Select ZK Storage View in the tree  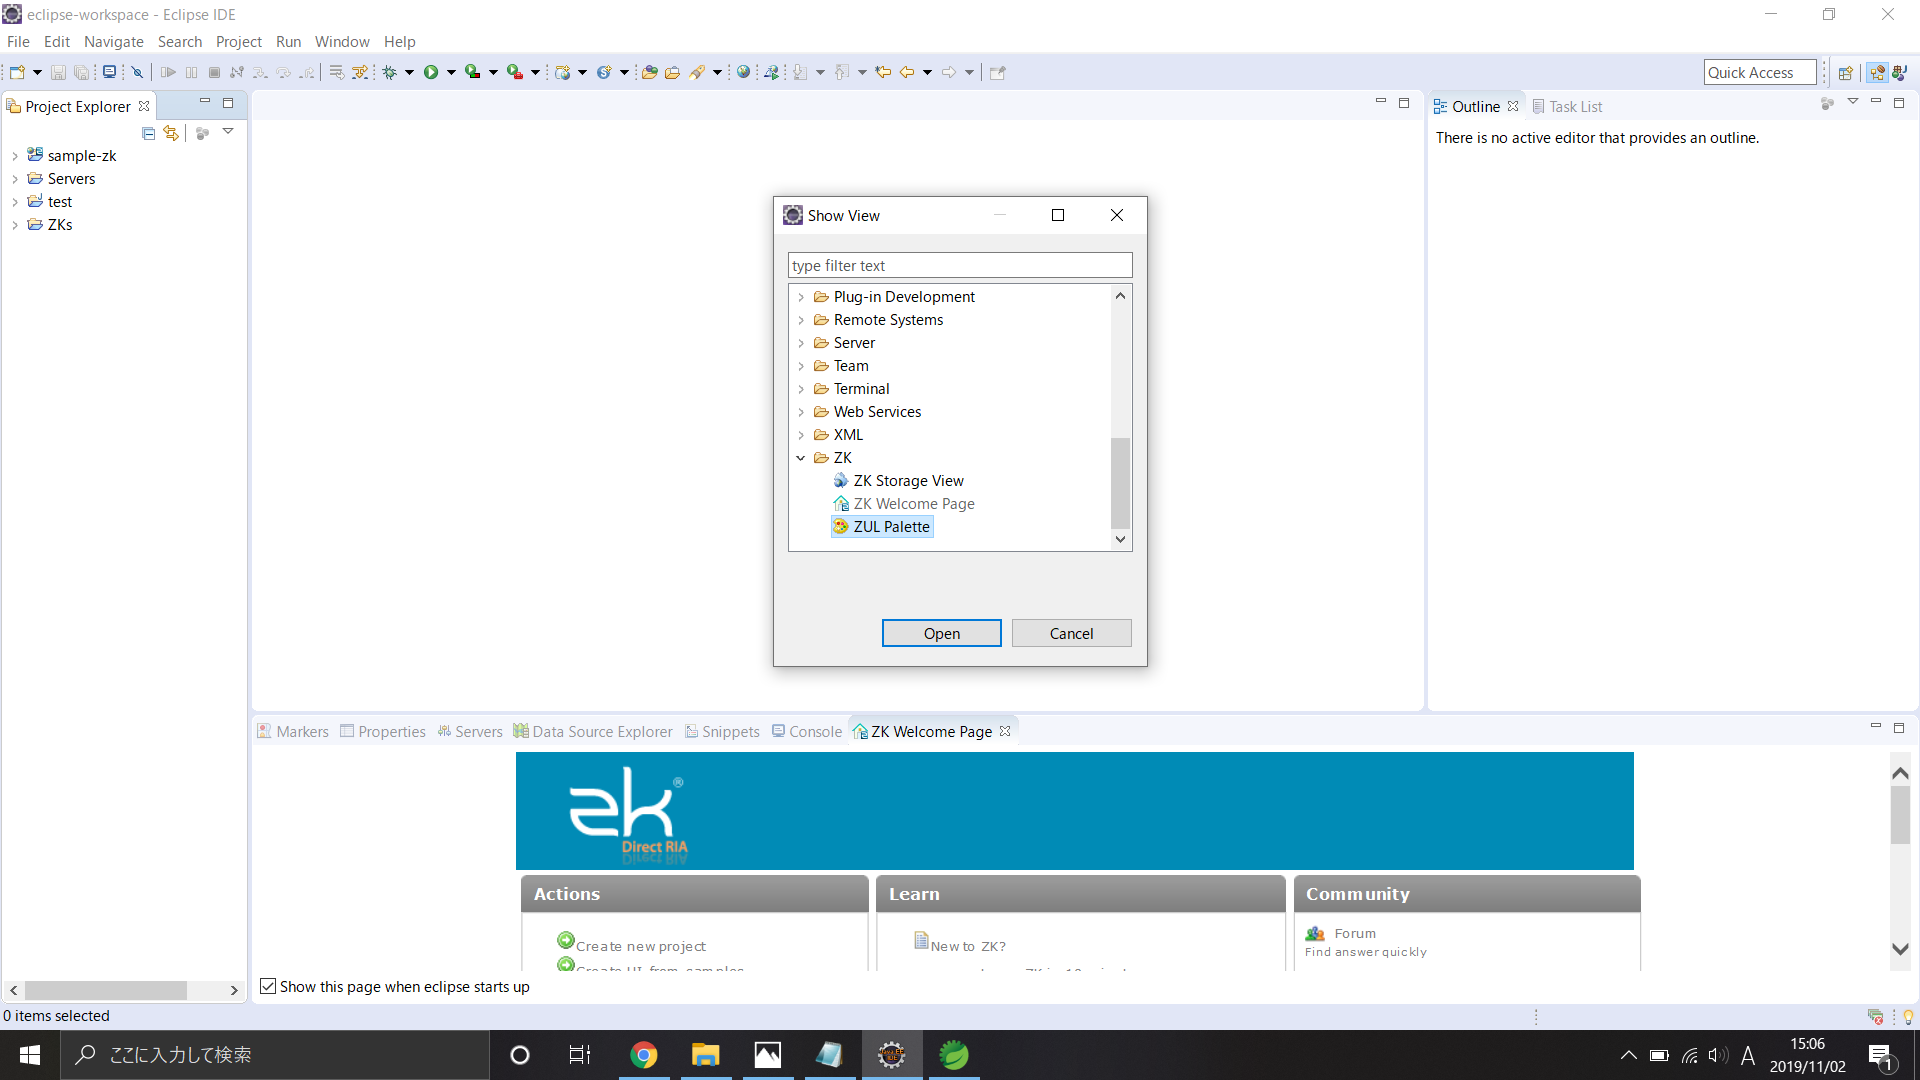[908, 481]
